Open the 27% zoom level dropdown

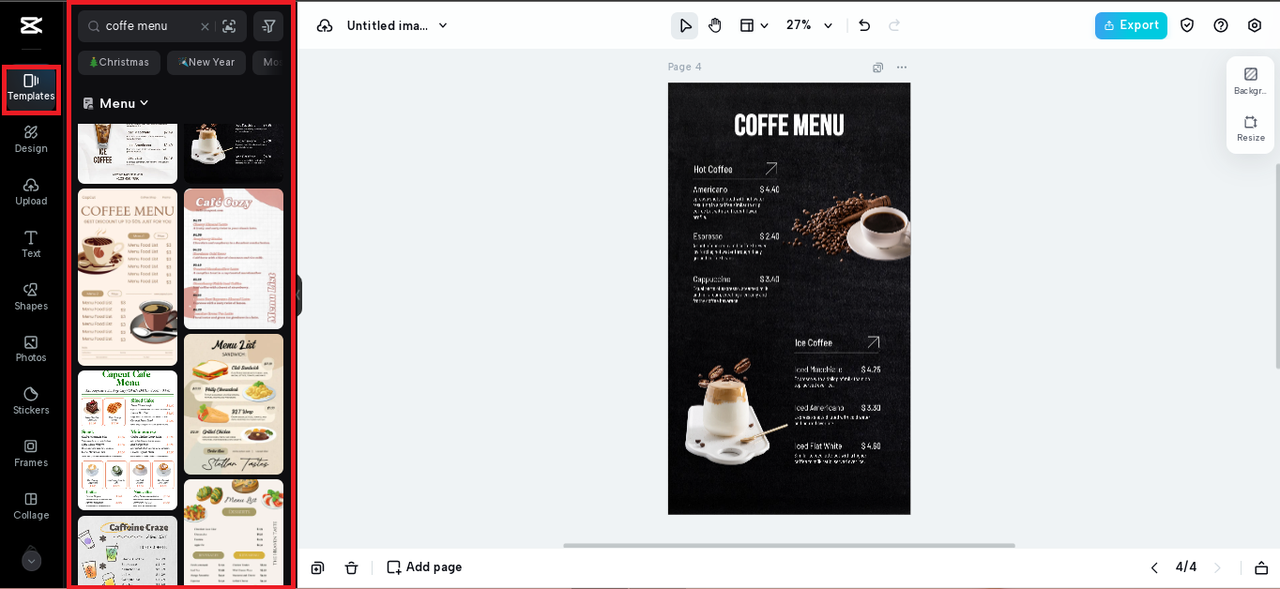coord(809,26)
